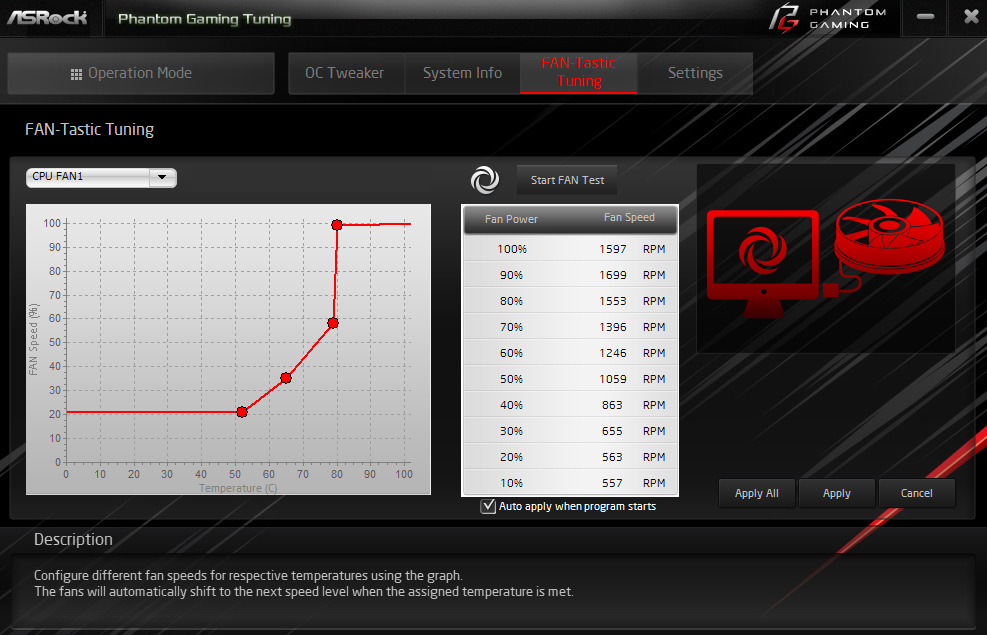Click the 'Configure different fan speeds' description line
The height and width of the screenshot is (635, 987).
click(248, 575)
